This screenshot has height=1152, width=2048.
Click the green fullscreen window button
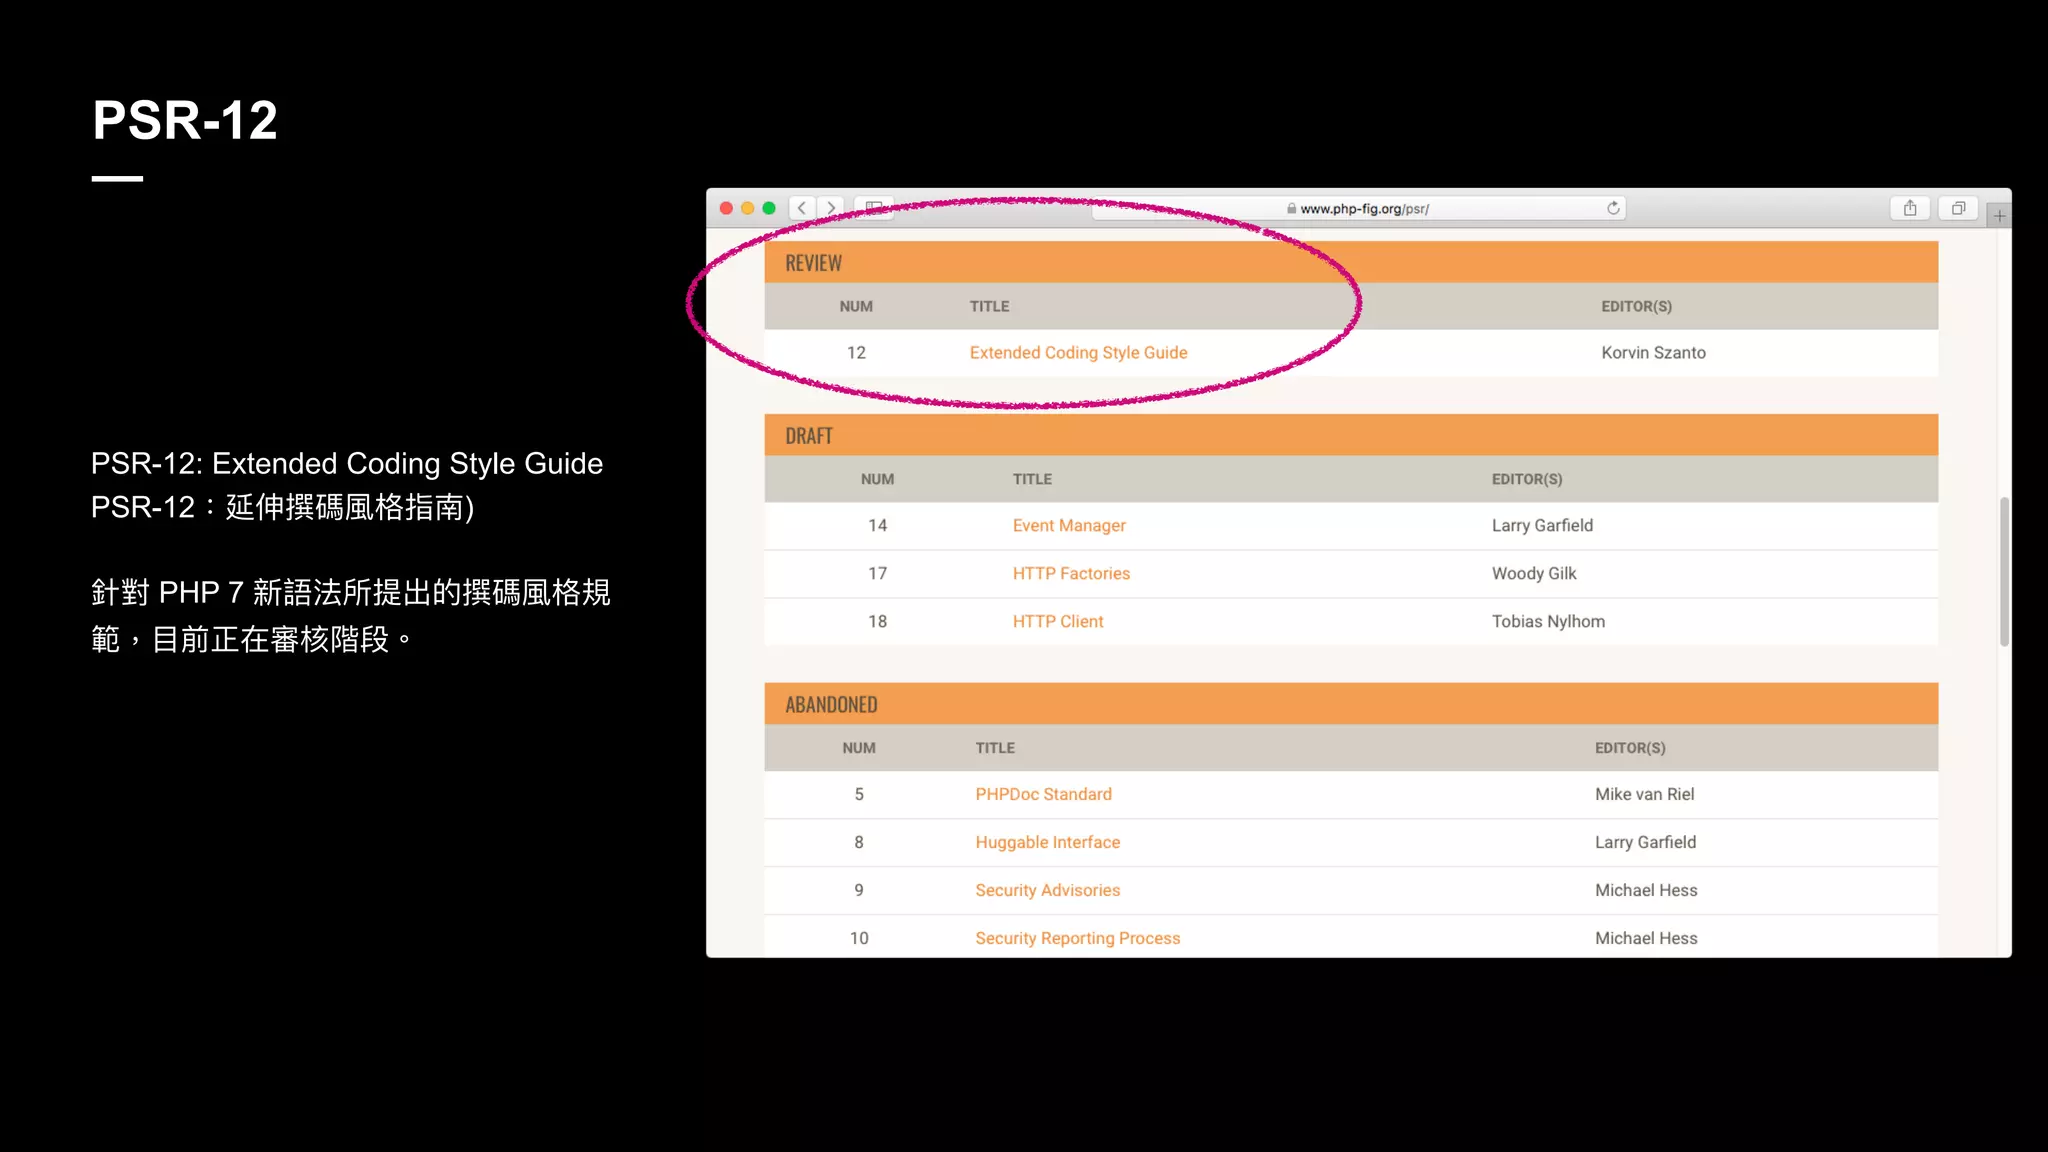coord(769,208)
